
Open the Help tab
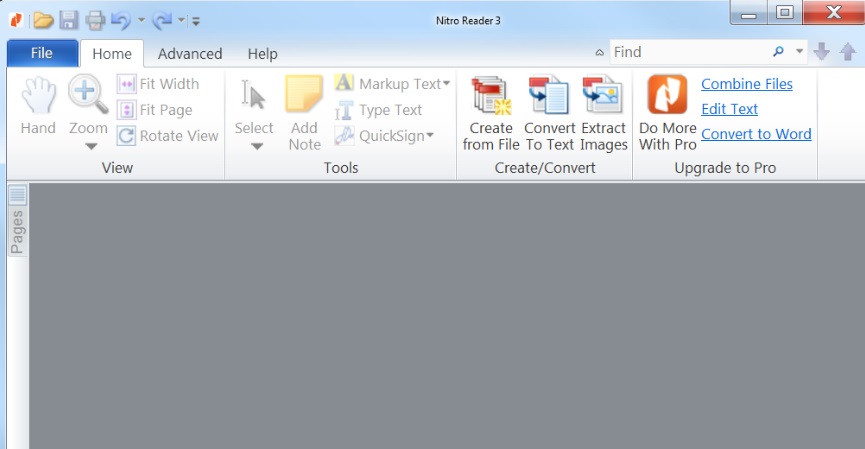point(263,54)
